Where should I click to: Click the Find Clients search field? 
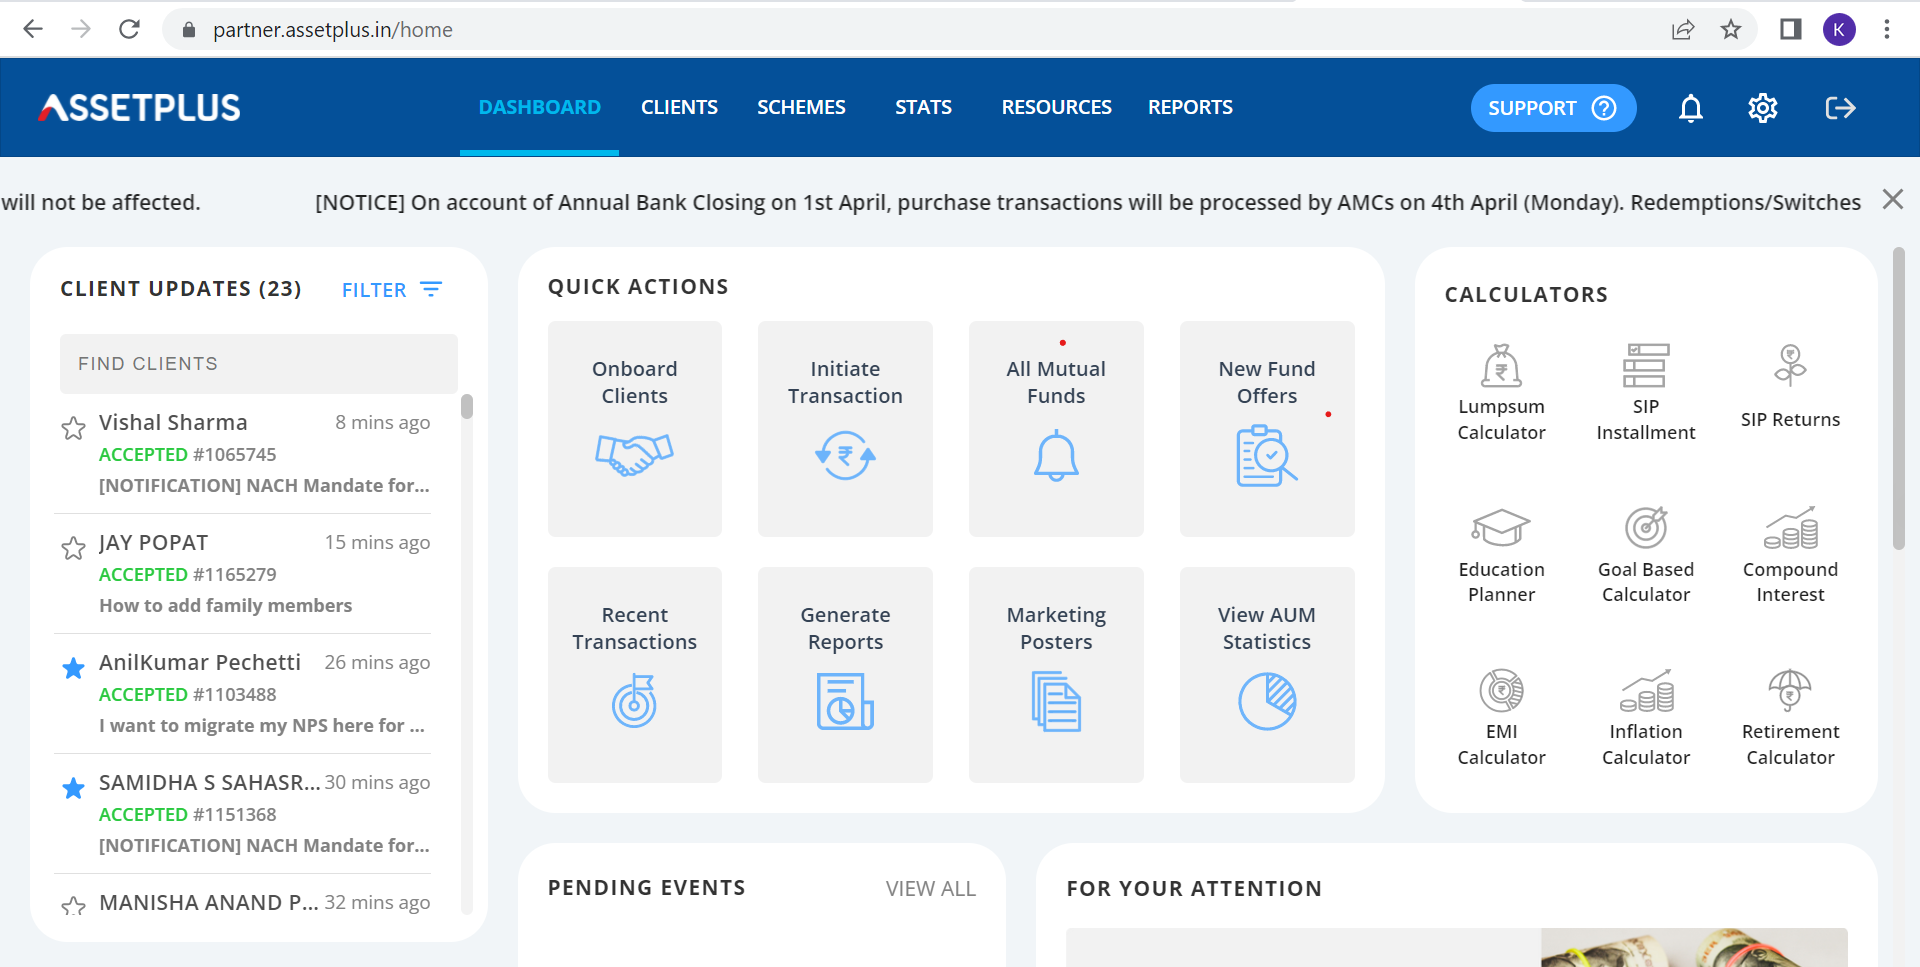point(258,363)
